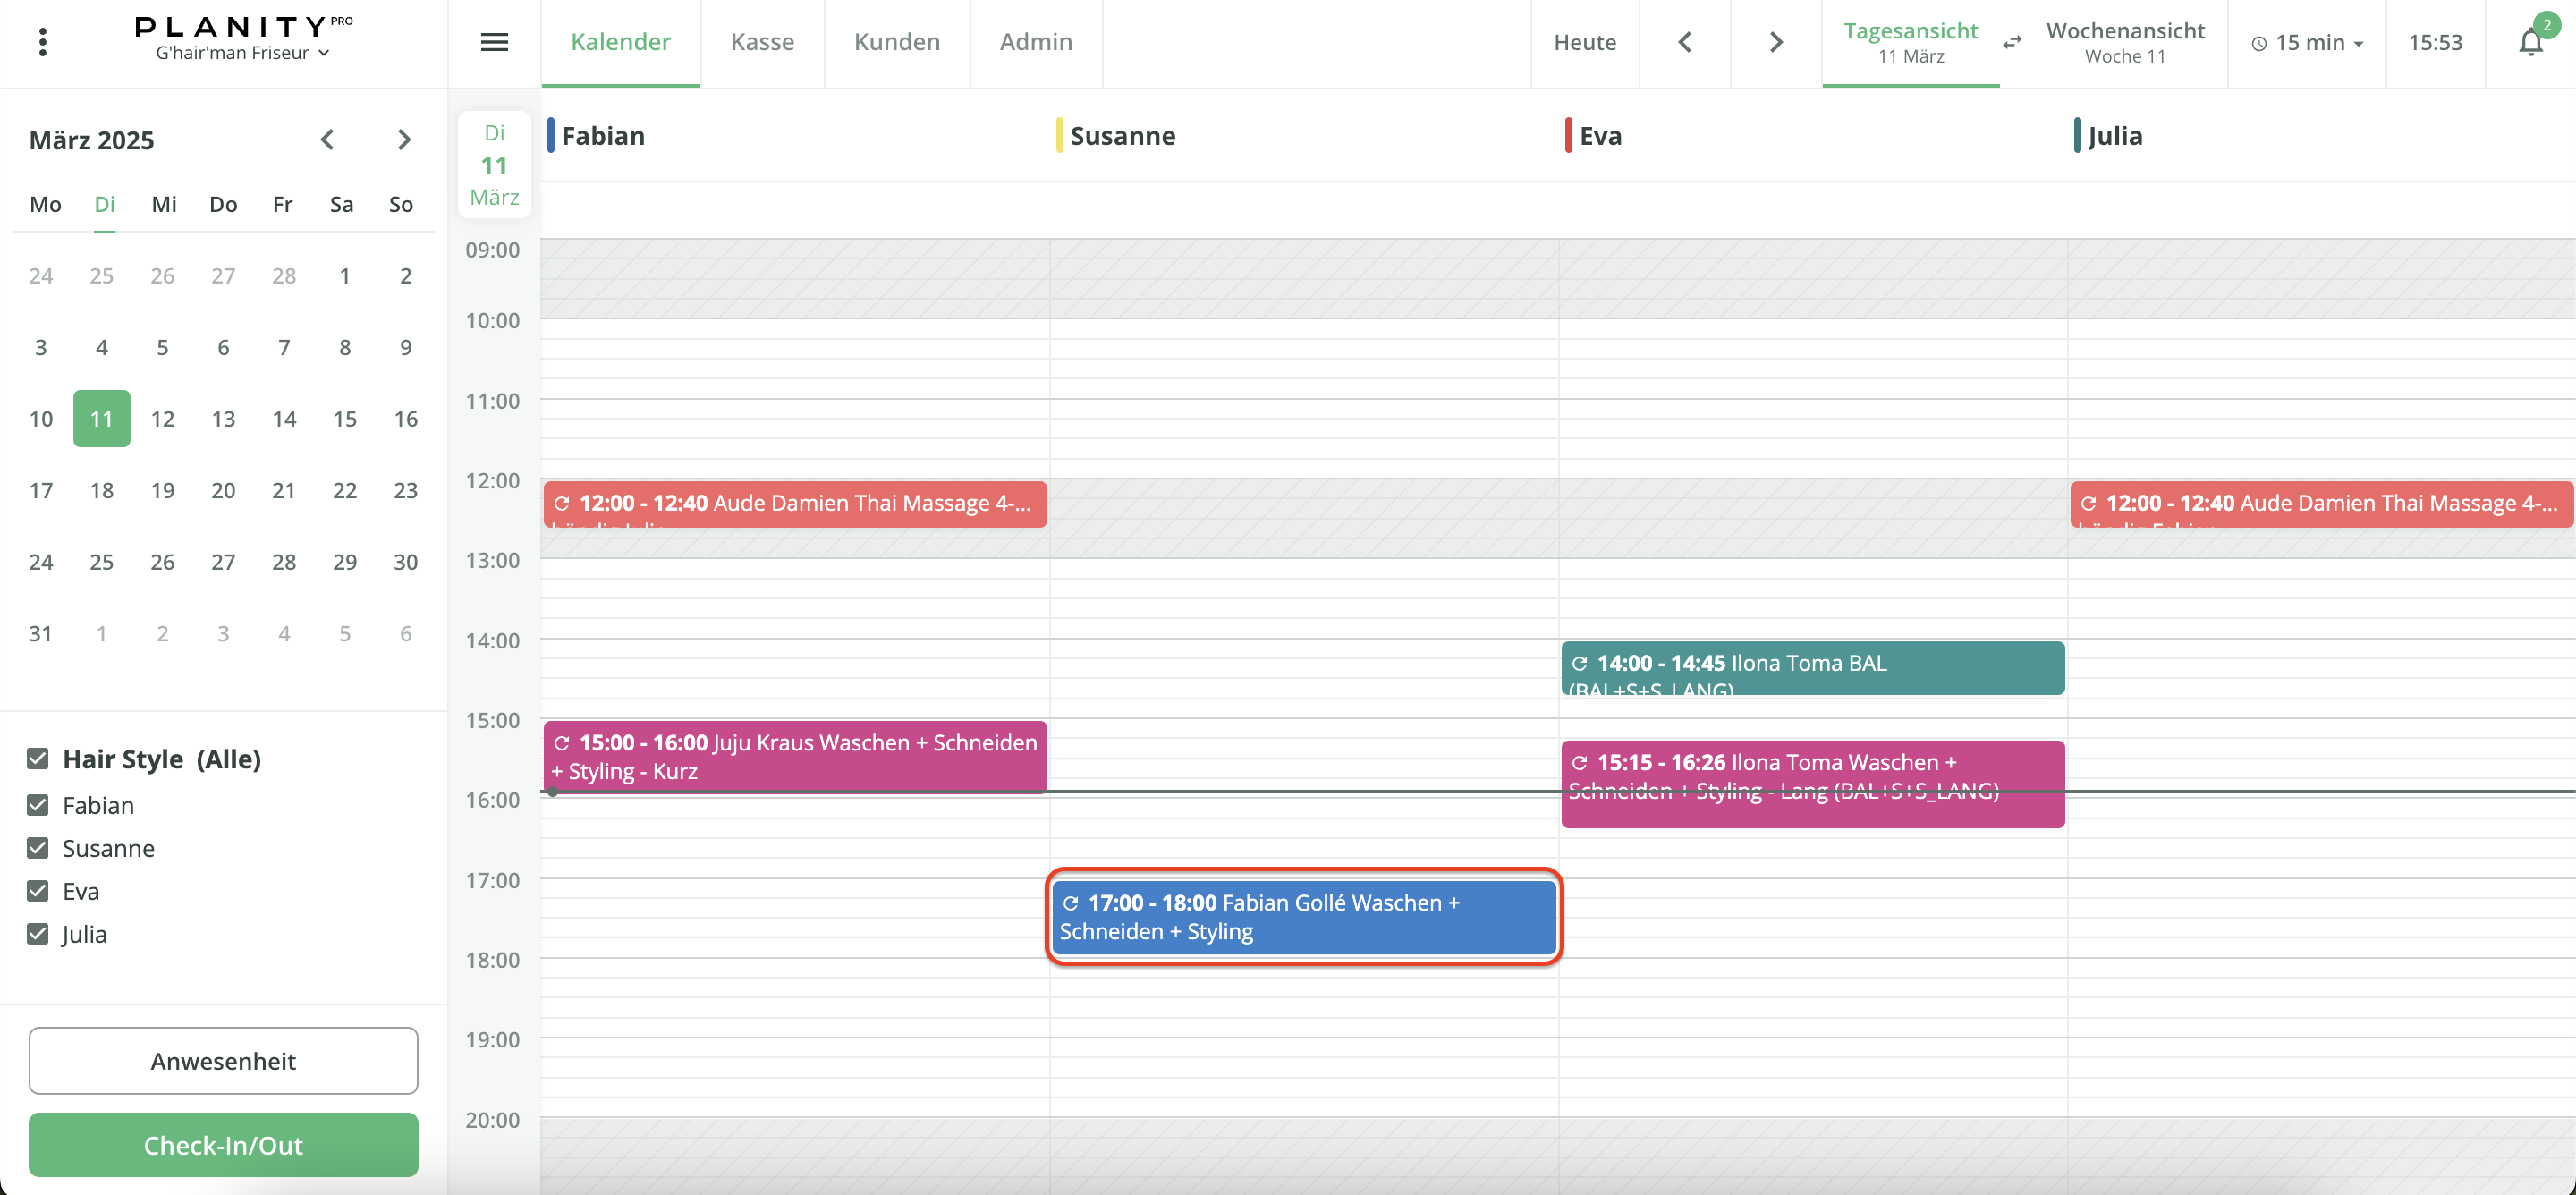The image size is (2576, 1195).
Task: Open the Kasse tab
Action: (762, 42)
